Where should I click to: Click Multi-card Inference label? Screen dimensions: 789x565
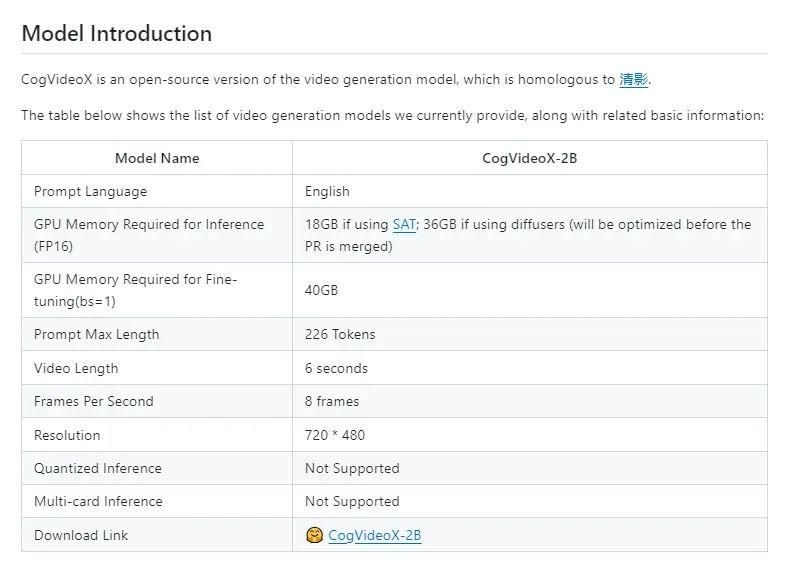[98, 502]
